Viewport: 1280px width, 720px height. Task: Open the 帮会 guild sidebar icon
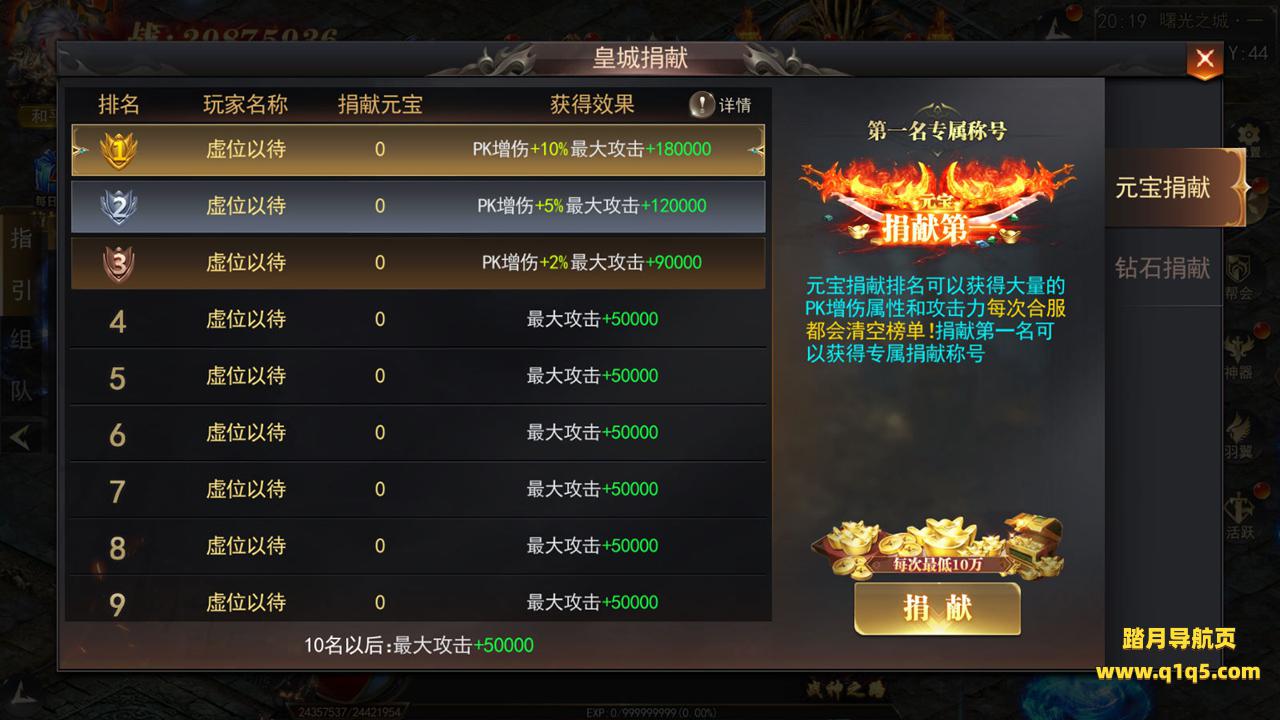1240,277
